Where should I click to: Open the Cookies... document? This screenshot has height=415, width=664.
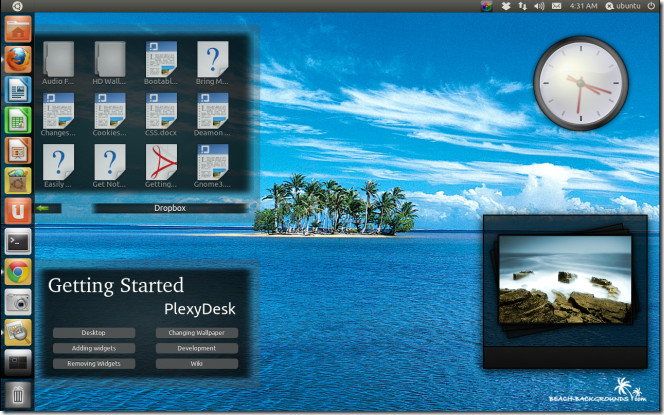point(109,114)
